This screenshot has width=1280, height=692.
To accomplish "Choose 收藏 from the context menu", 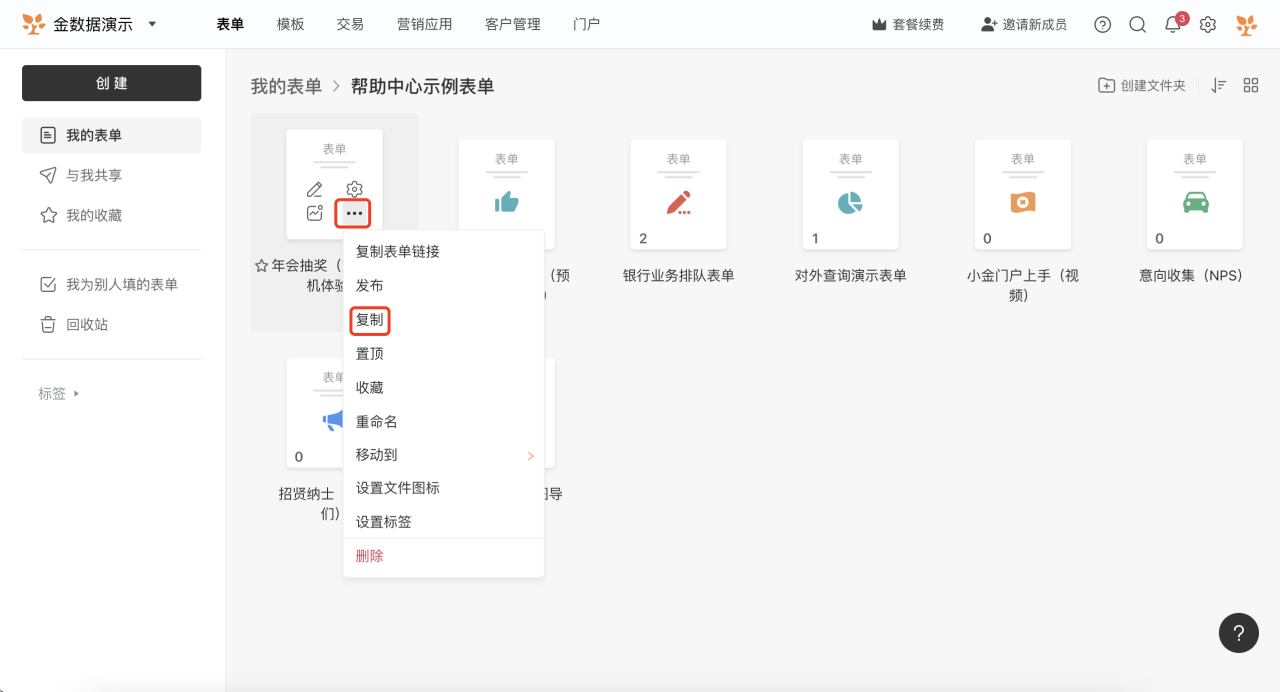I will coord(443,388).
